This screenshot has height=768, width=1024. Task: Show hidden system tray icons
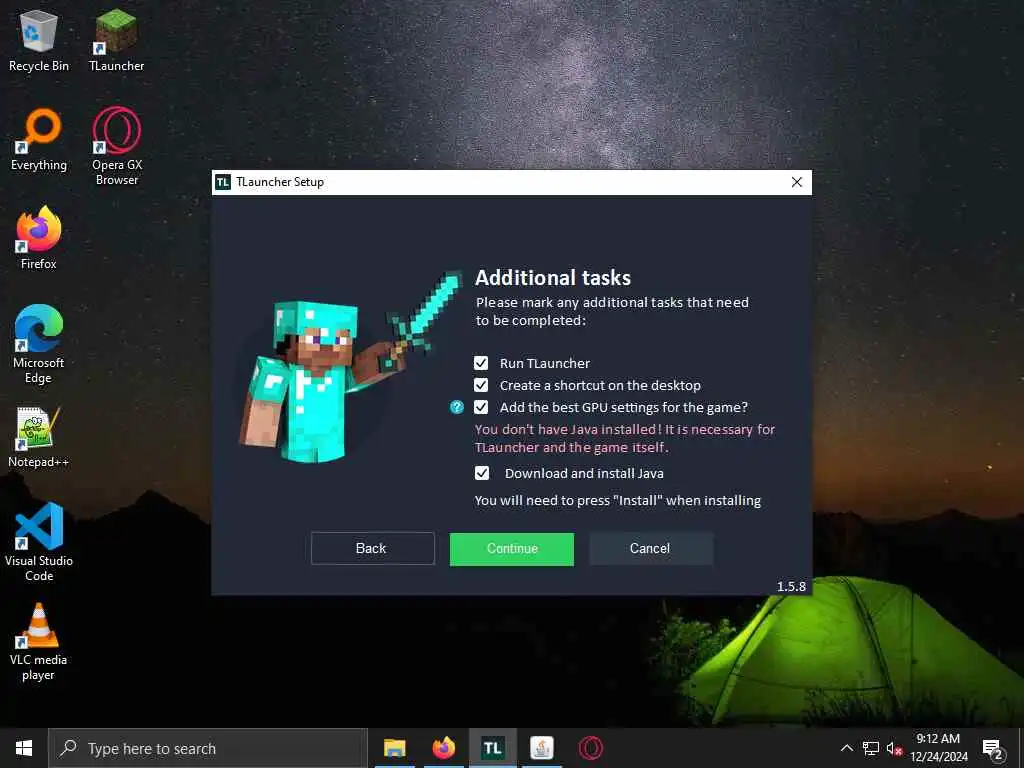[846, 748]
